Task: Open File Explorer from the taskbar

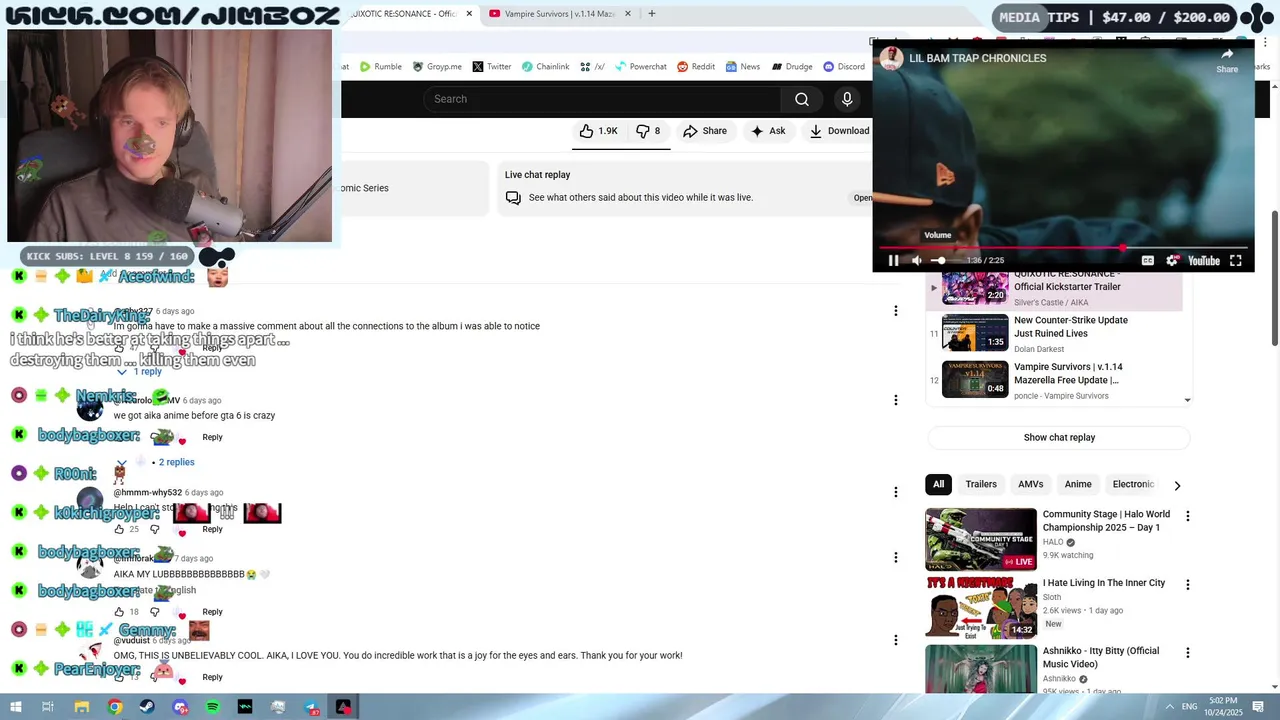Action: 82,707
